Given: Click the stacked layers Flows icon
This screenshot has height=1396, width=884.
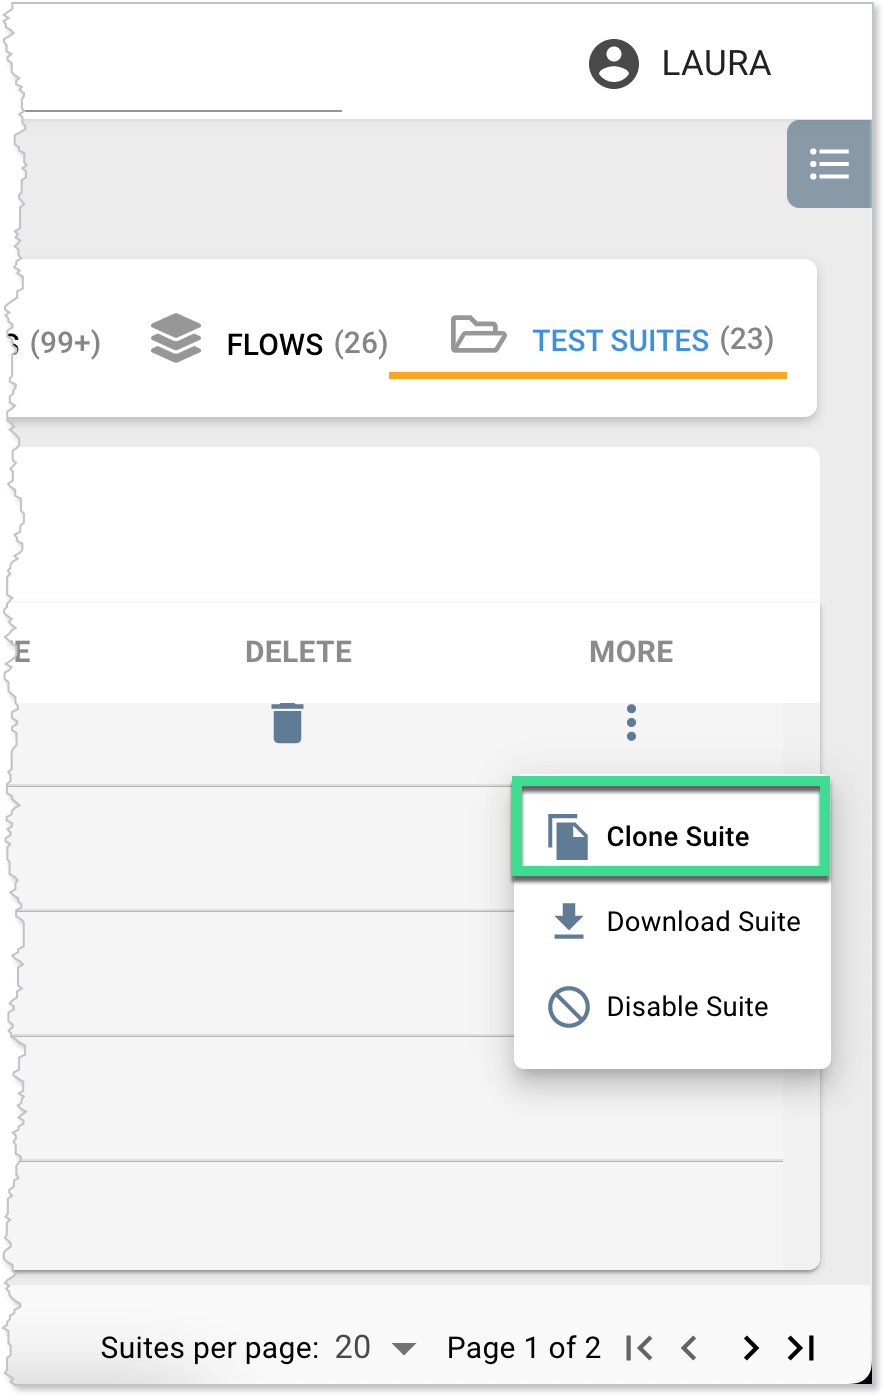Looking at the screenshot, I should pyautogui.click(x=176, y=339).
